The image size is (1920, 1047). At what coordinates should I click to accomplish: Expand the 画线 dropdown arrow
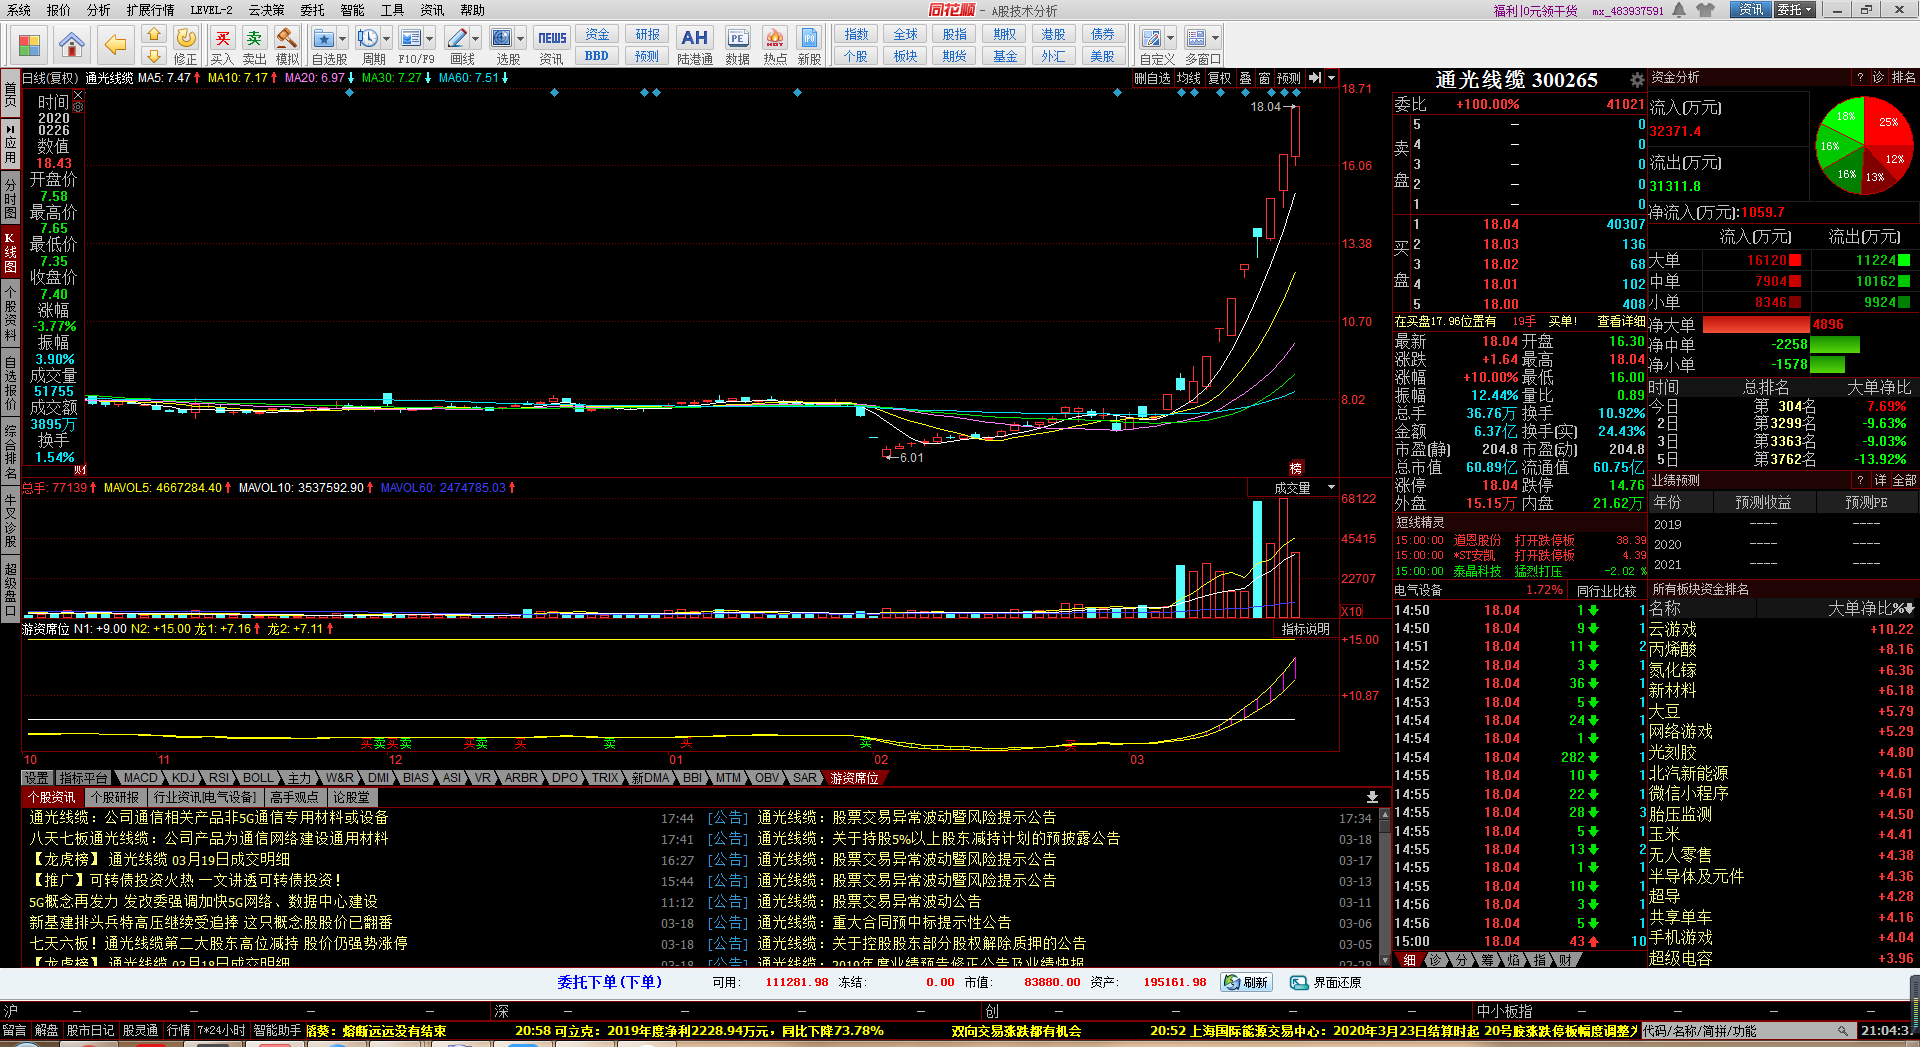click(475, 39)
